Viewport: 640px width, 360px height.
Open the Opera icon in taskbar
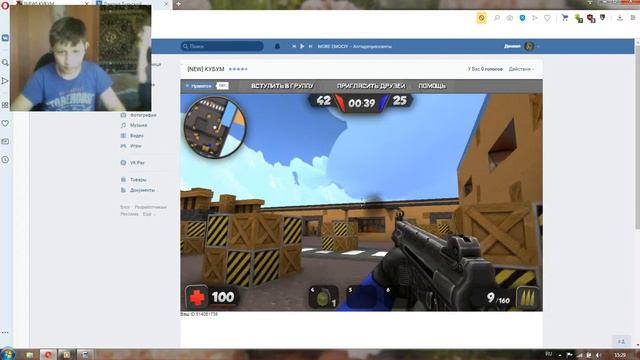[48, 355]
